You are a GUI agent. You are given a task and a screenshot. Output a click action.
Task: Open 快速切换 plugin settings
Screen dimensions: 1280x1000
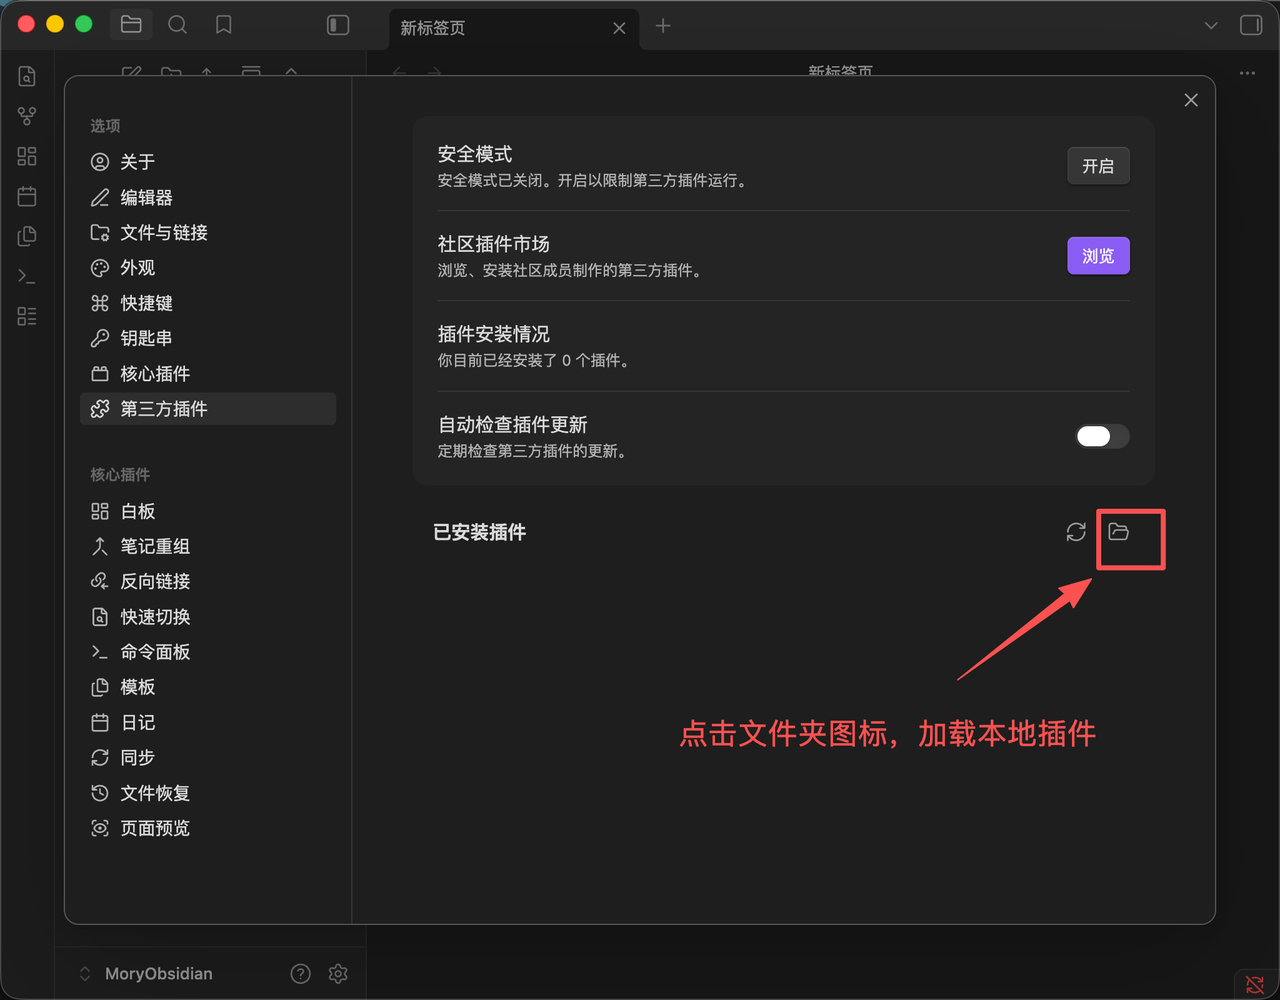[x=208, y=616]
